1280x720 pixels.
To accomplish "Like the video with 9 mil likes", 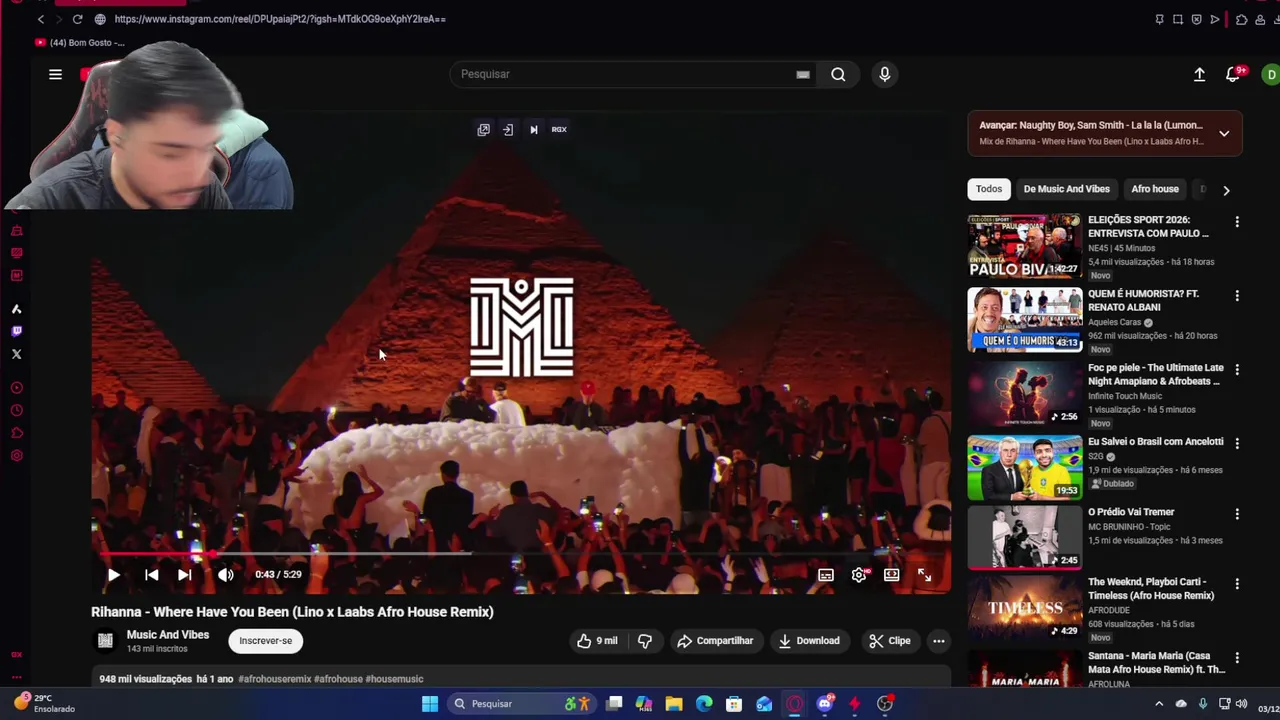I will point(597,641).
